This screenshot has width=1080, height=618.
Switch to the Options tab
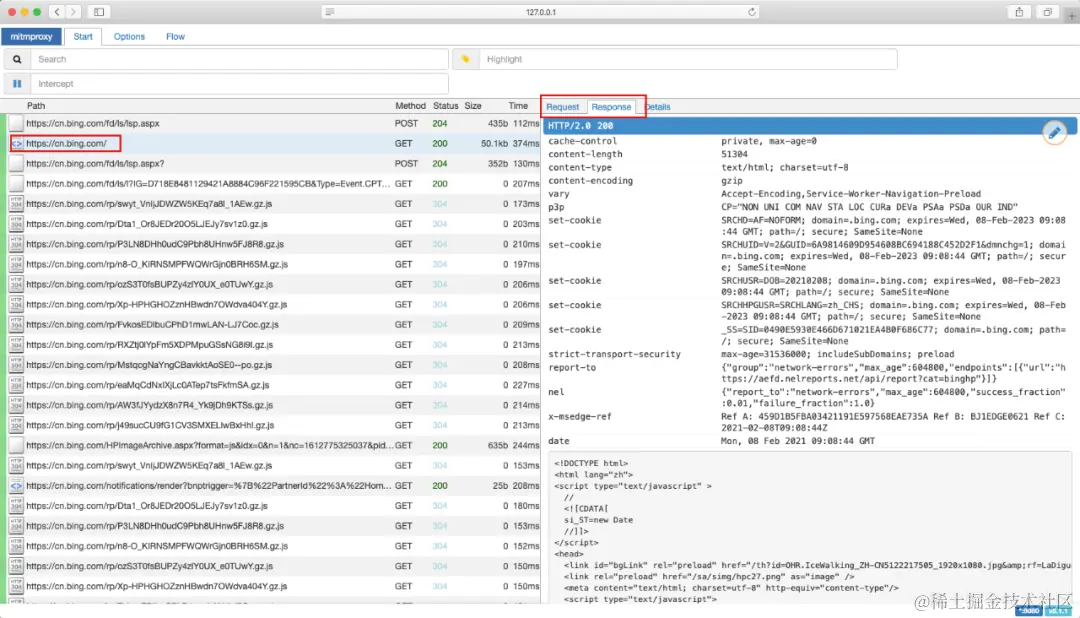click(x=129, y=37)
